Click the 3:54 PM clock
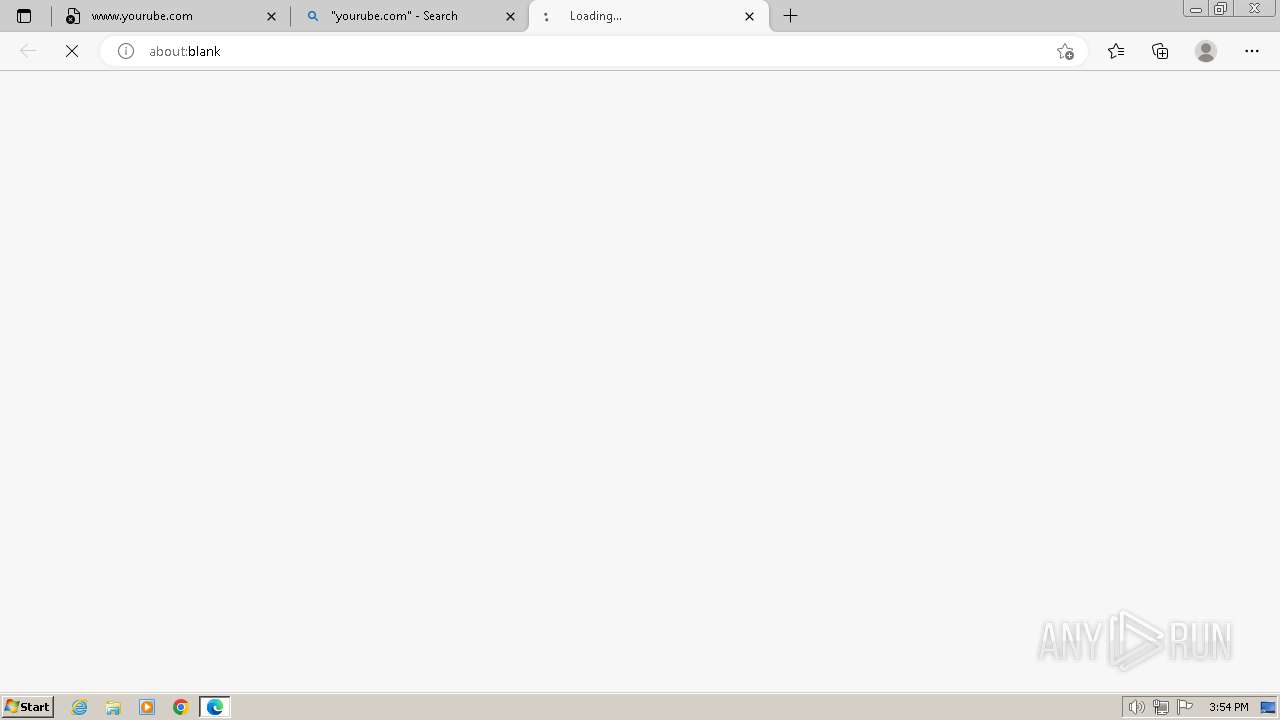 tap(1229, 707)
